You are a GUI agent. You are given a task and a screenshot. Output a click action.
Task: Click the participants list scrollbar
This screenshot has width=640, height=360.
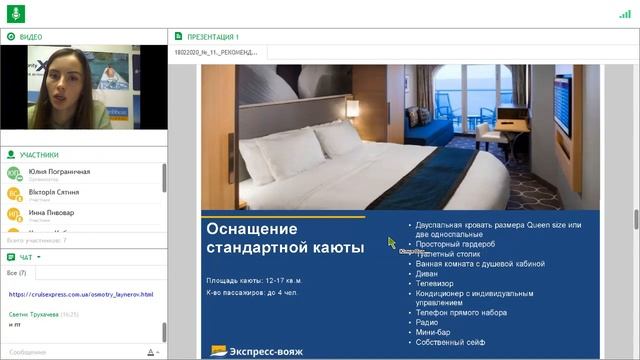coord(164,178)
